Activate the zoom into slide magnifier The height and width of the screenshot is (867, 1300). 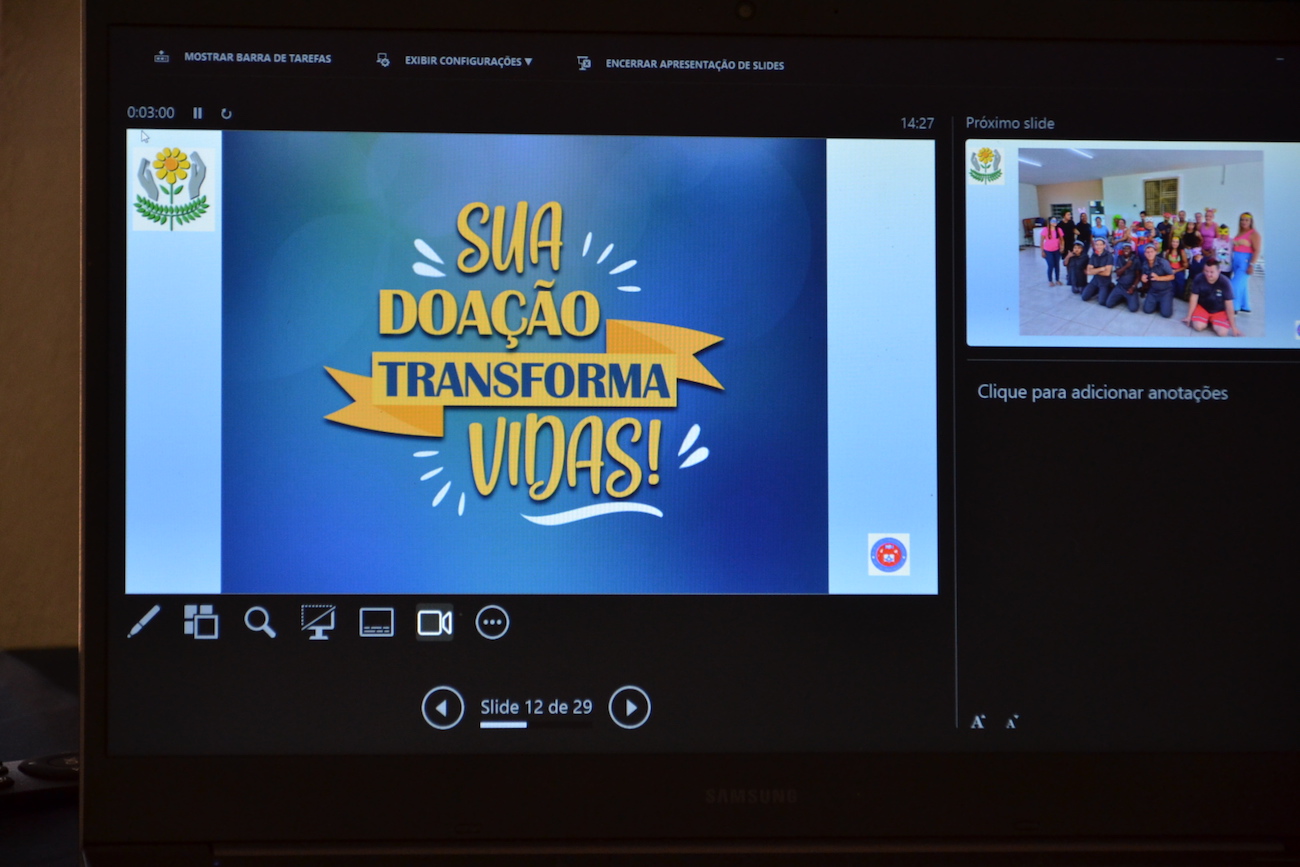[x=260, y=622]
